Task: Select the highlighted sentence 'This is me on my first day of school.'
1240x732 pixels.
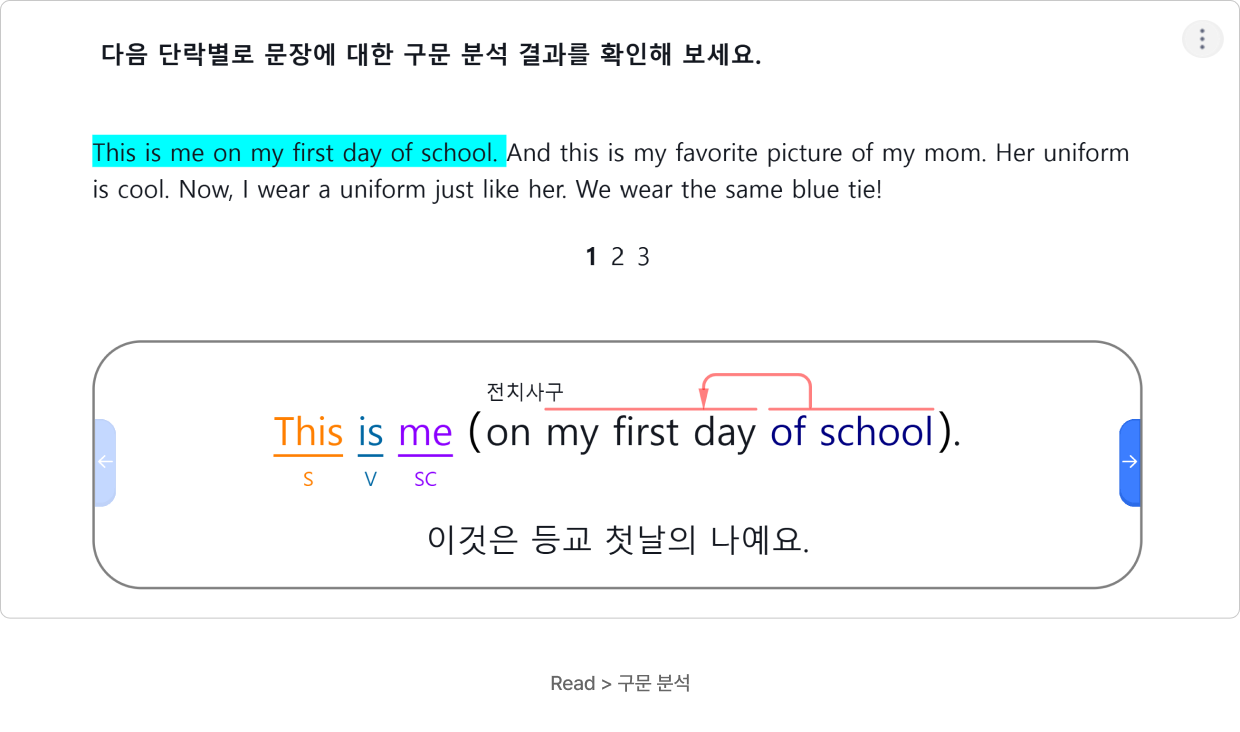Action: (299, 153)
